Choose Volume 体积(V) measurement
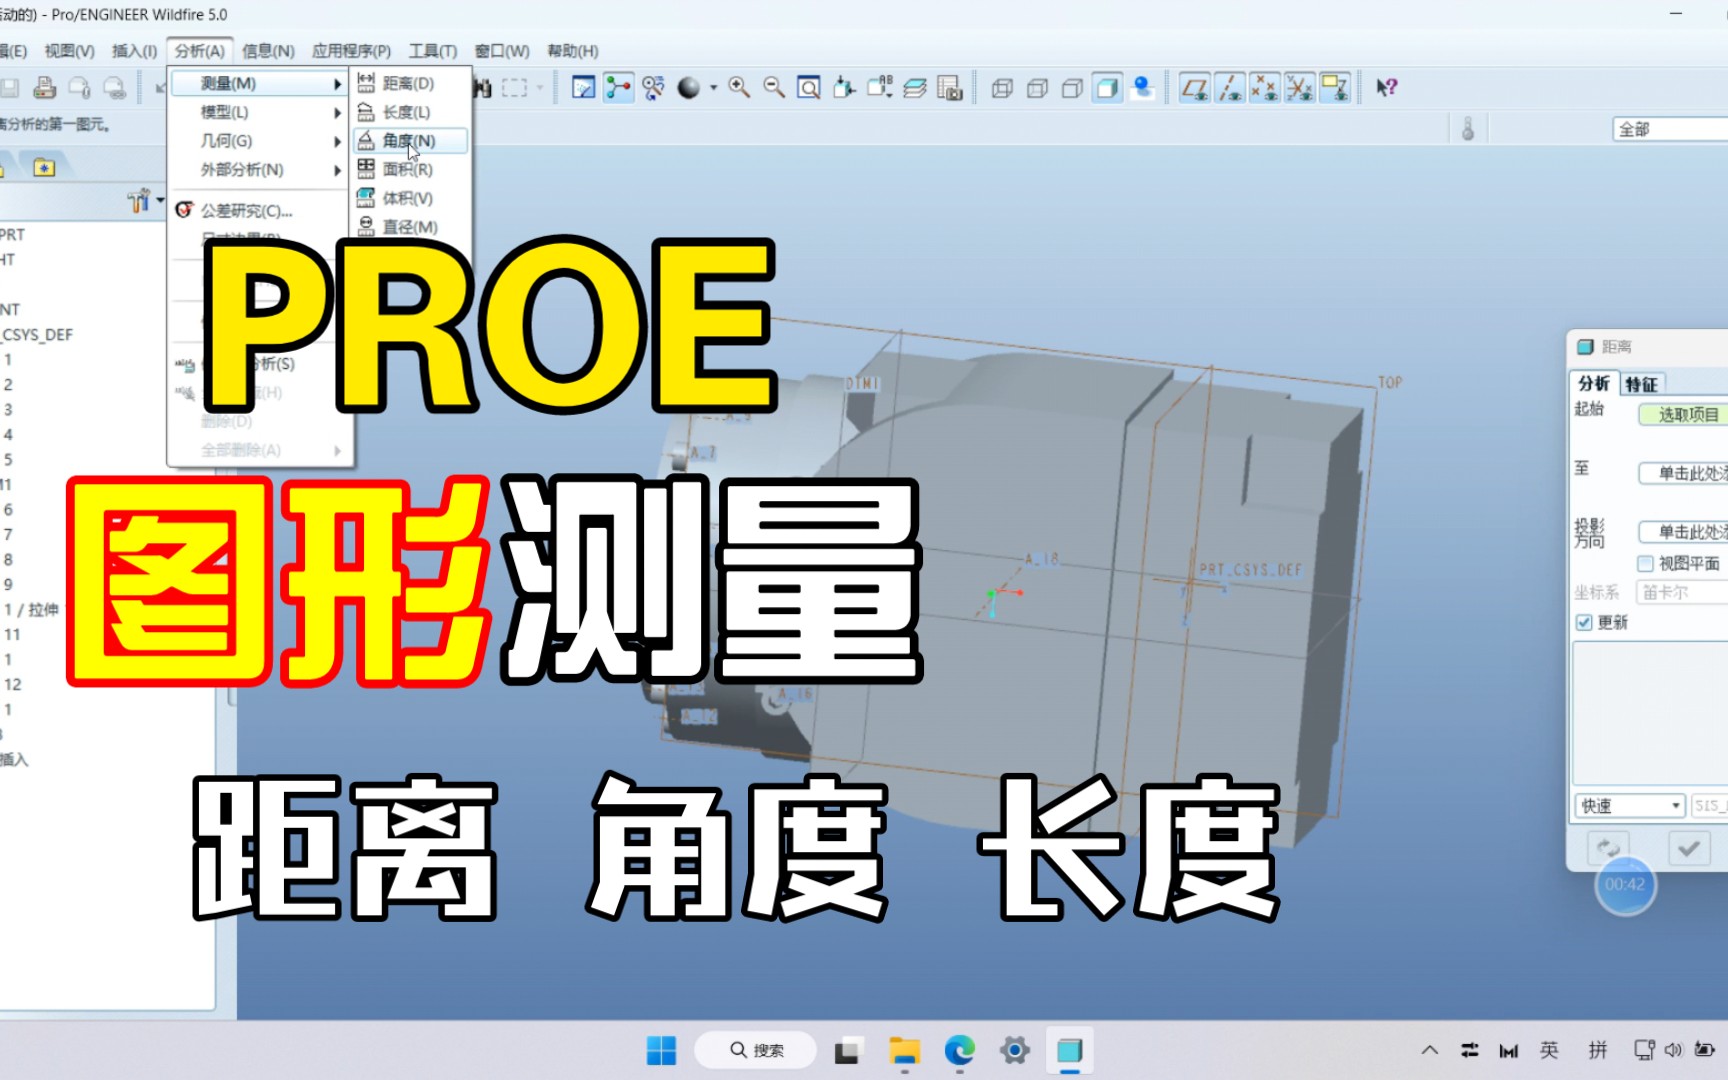1728x1080 pixels. pyautogui.click(x=410, y=199)
